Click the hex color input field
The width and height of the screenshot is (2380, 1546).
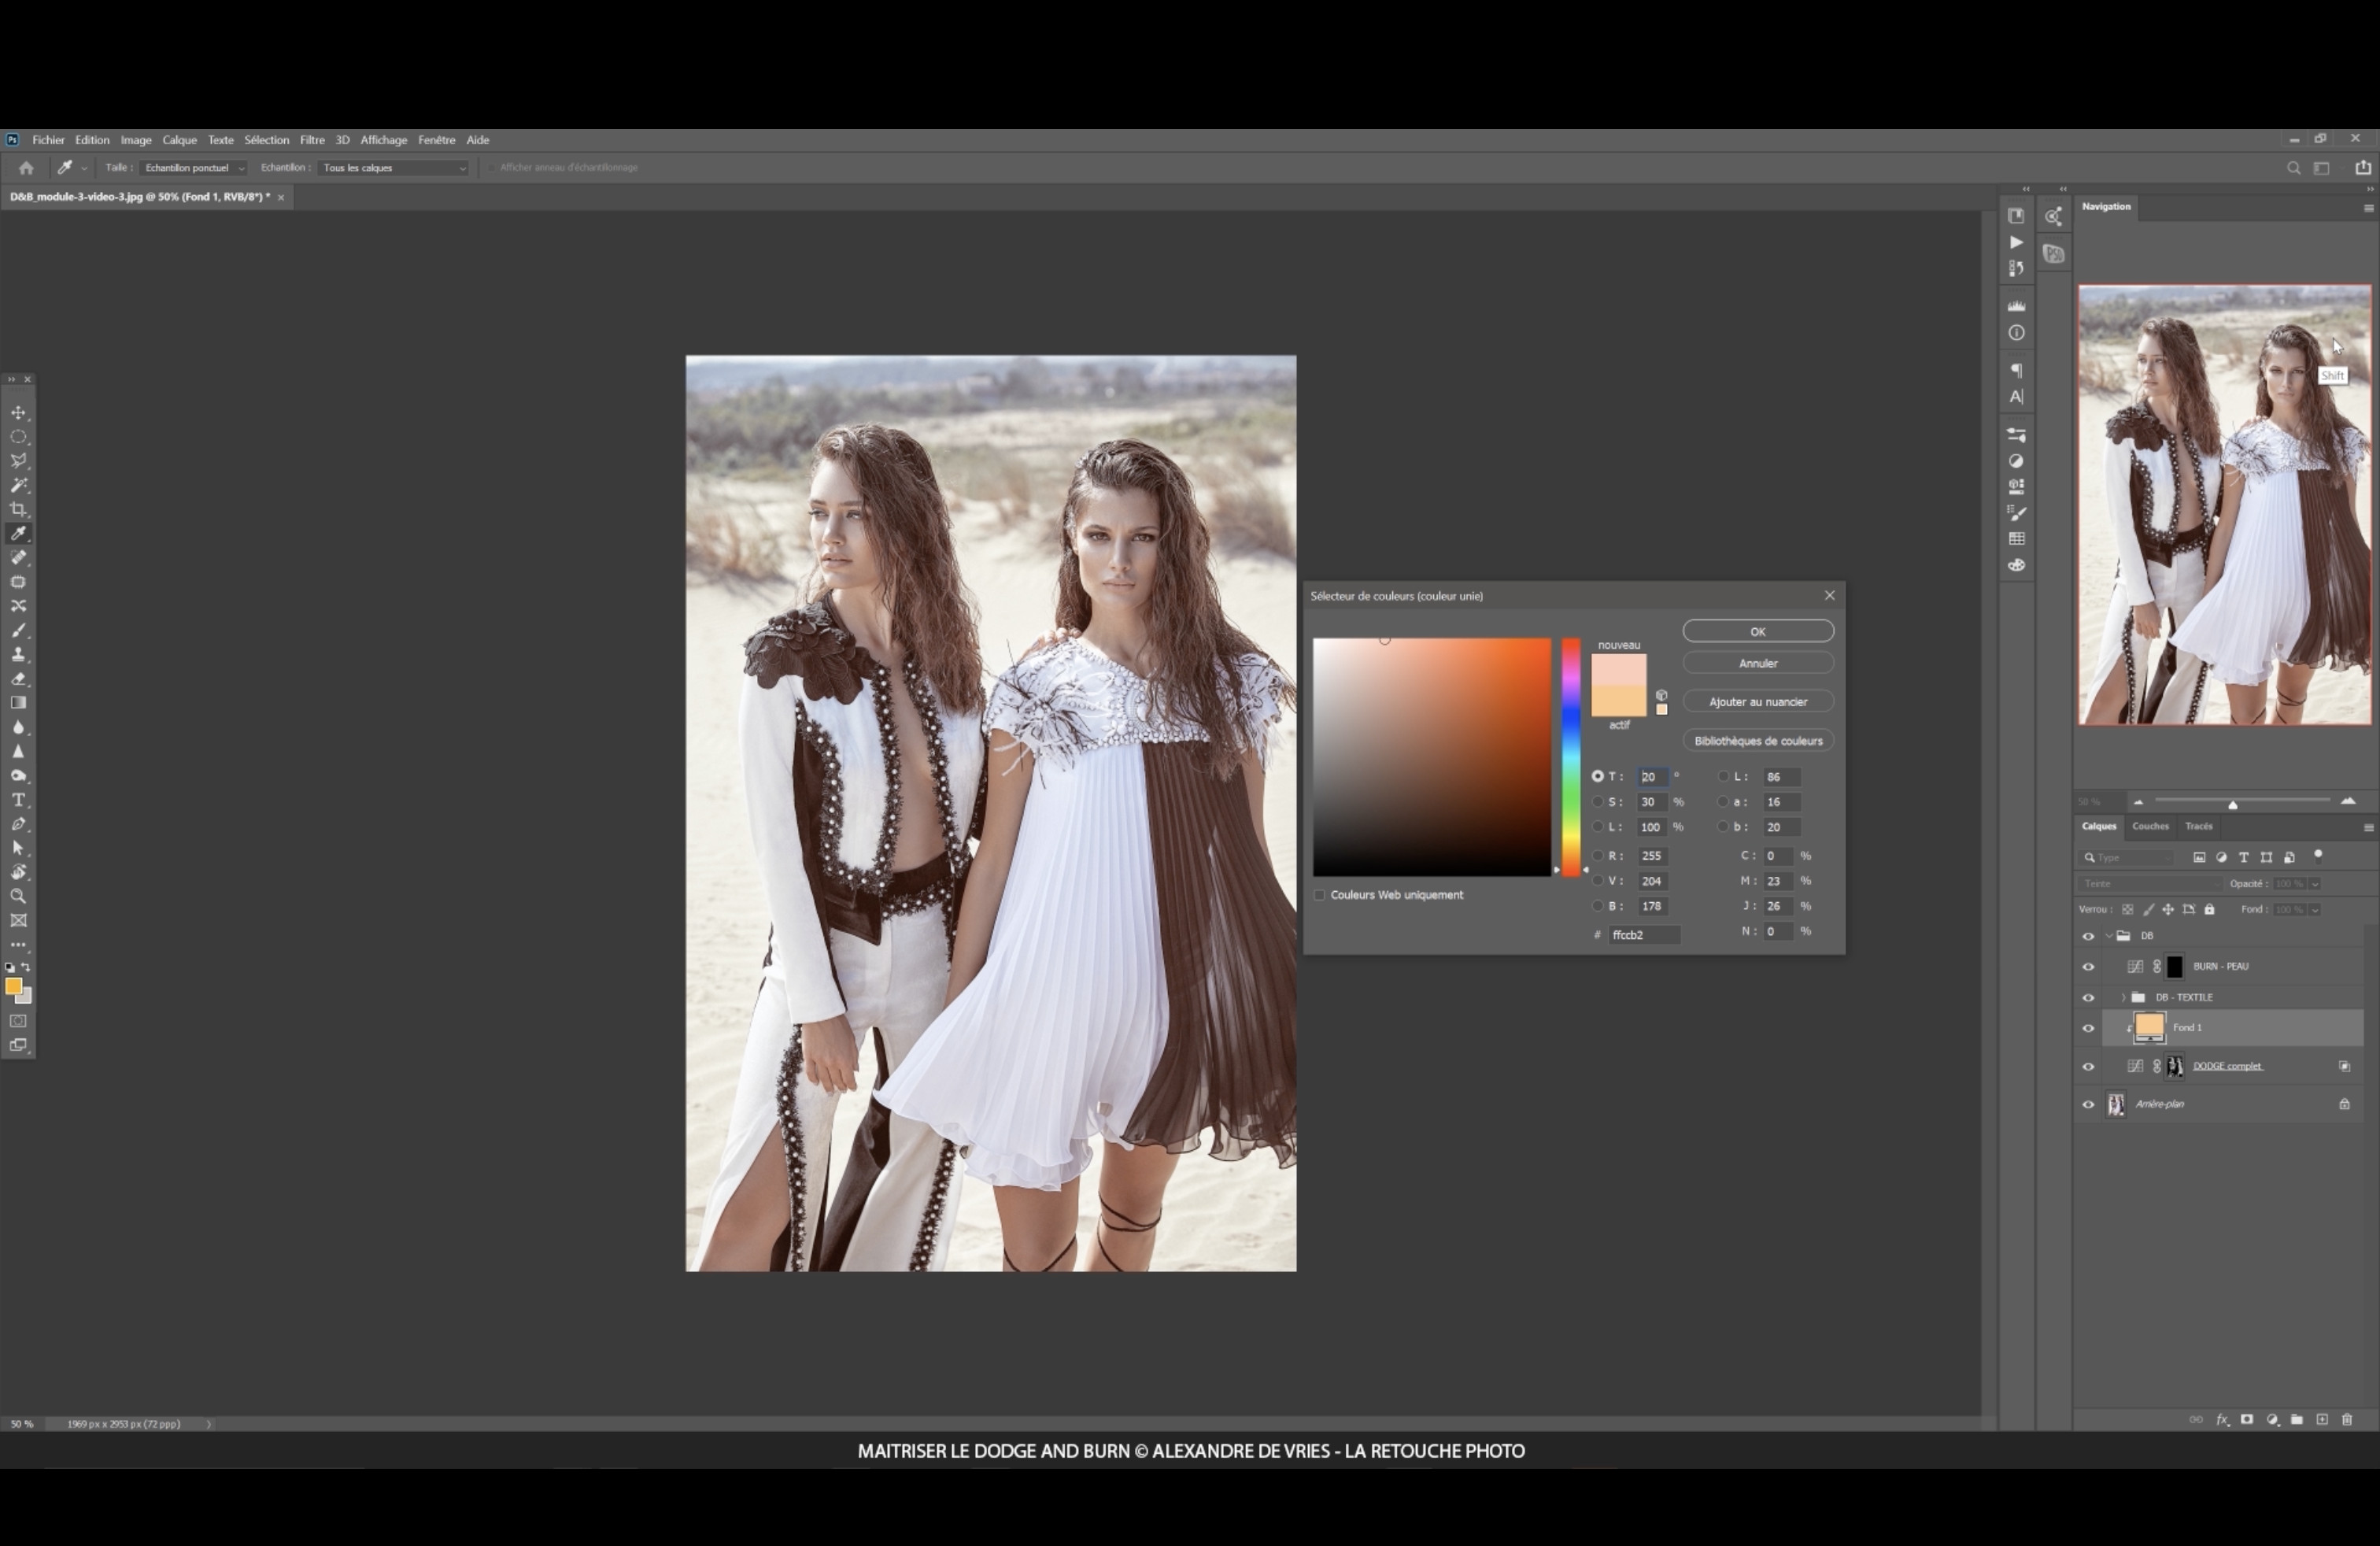point(1643,935)
